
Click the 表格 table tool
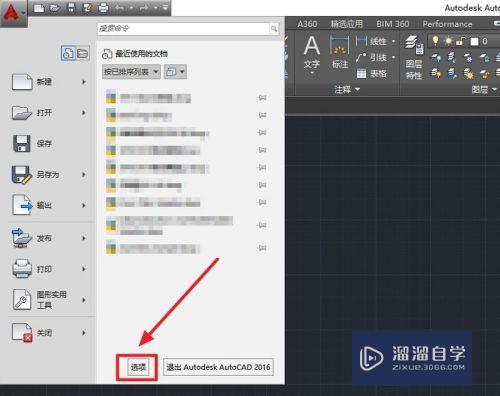click(372, 73)
